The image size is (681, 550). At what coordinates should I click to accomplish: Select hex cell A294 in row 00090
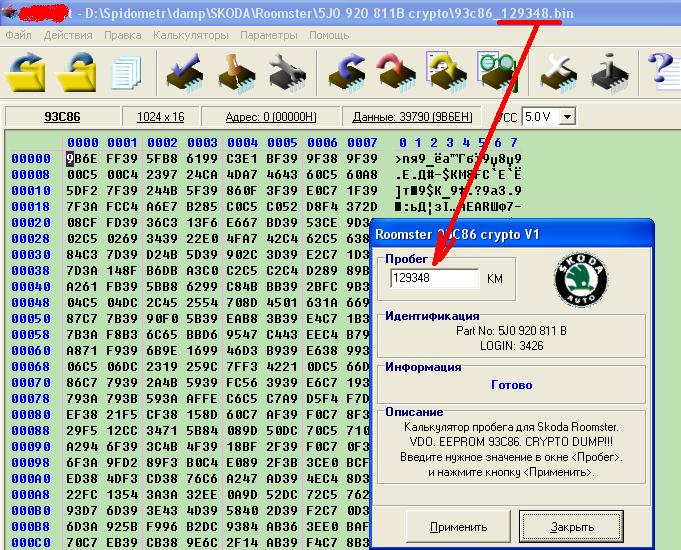(82, 447)
